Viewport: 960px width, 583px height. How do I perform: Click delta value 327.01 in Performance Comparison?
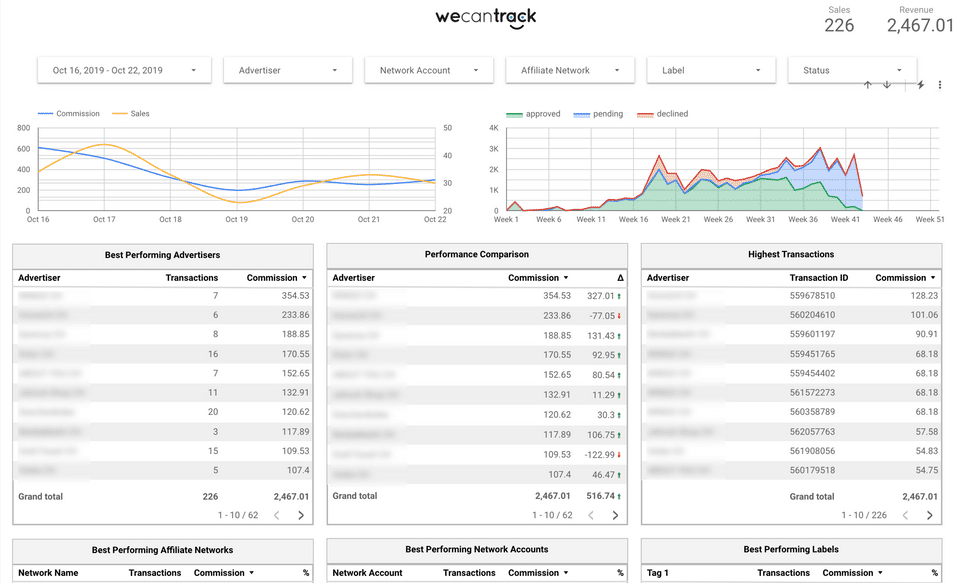(x=601, y=296)
